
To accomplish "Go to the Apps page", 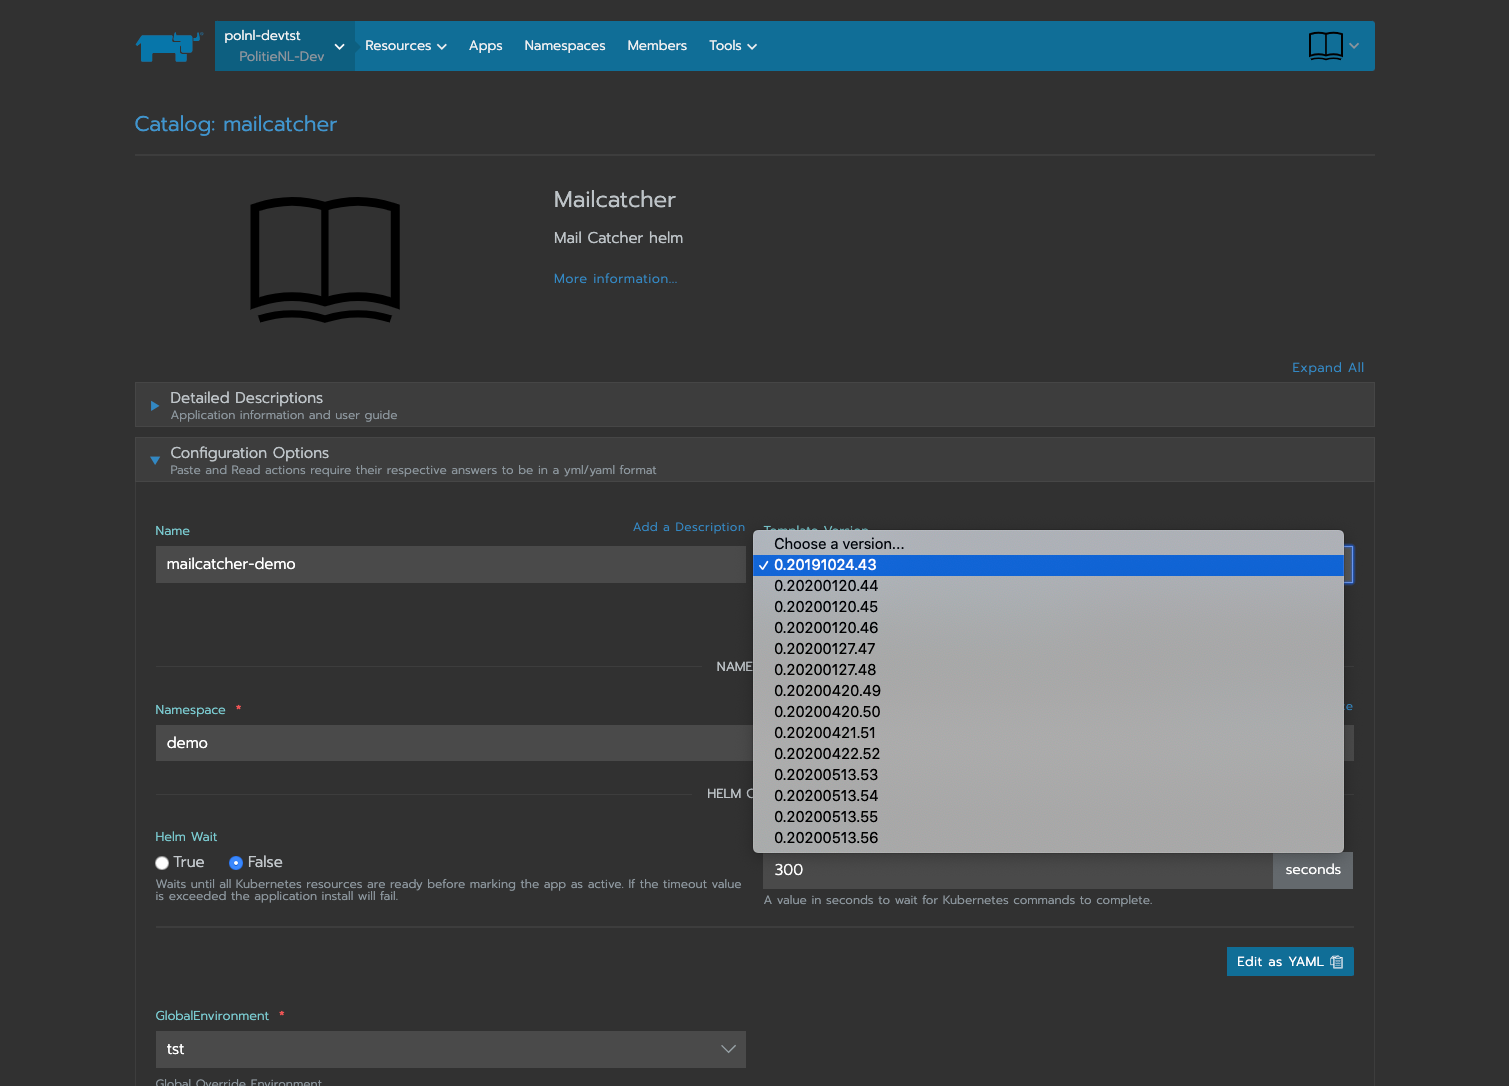I will pos(485,46).
